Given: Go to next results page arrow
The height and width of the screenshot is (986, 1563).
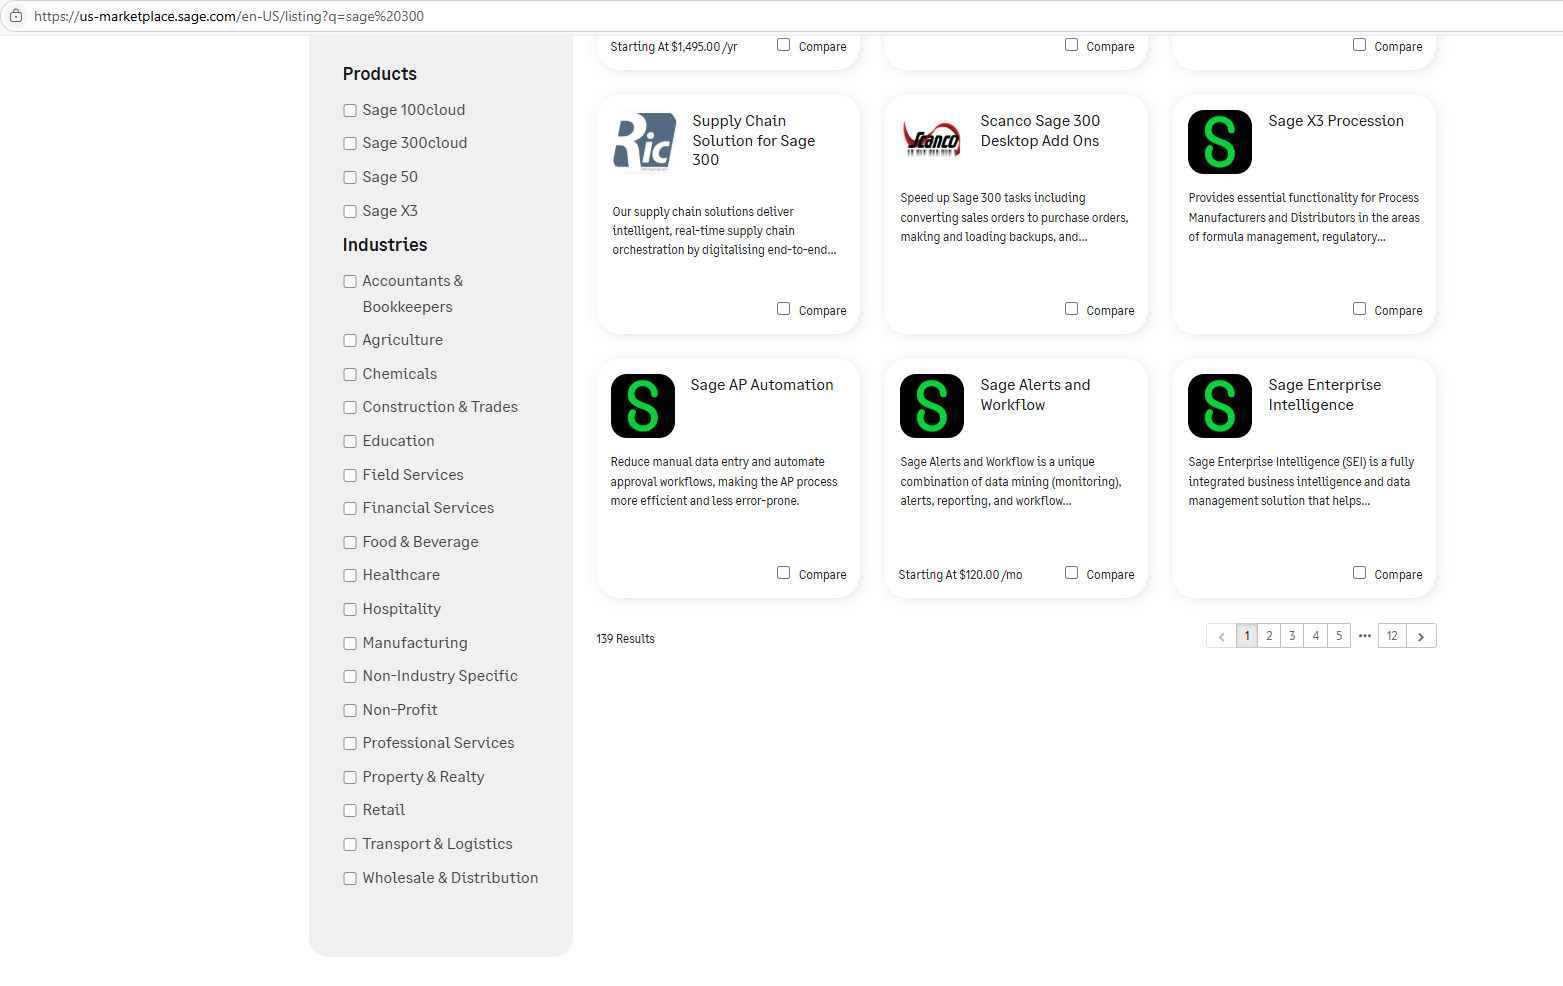Looking at the screenshot, I should pyautogui.click(x=1421, y=636).
